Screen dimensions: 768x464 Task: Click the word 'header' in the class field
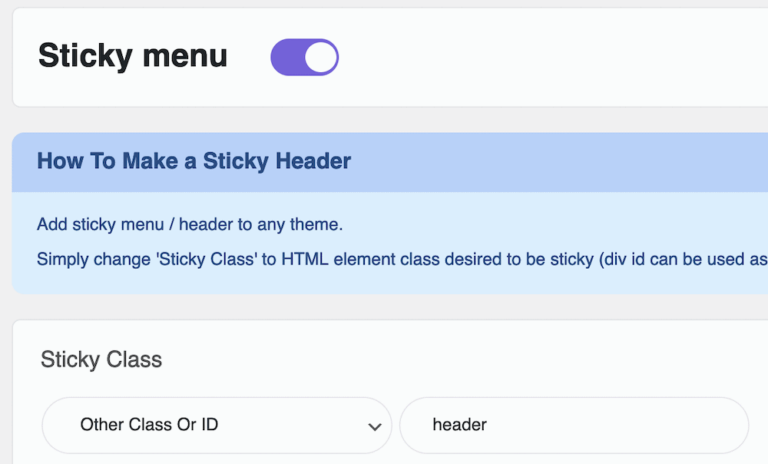(x=459, y=425)
